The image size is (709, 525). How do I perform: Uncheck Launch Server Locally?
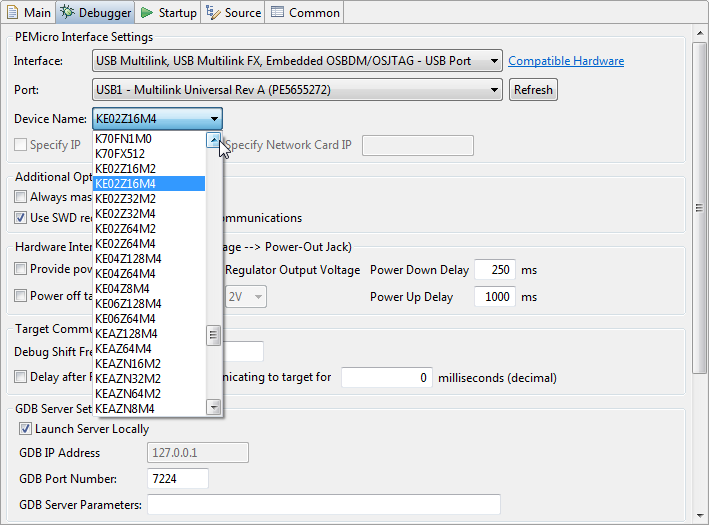tap(25, 429)
